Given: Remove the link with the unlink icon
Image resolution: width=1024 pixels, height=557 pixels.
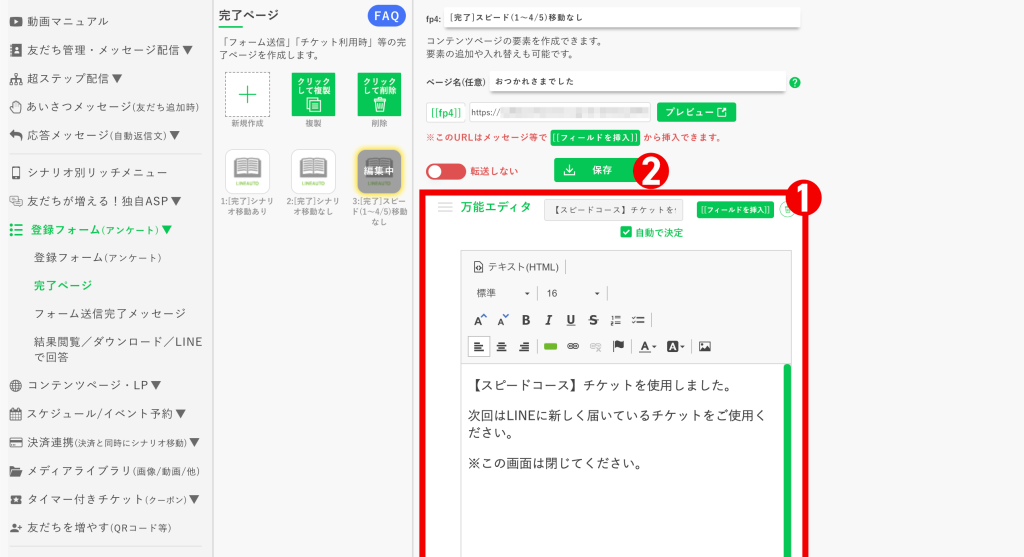Looking at the screenshot, I should click(595, 347).
